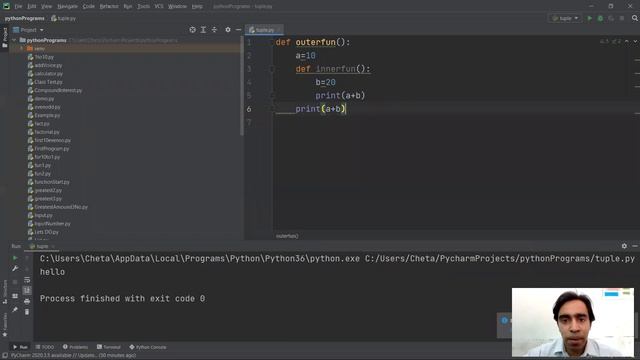Open the Edit menu
The width and height of the screenshot is (640, 360).
pyautogui.click(x=32, y=7)
